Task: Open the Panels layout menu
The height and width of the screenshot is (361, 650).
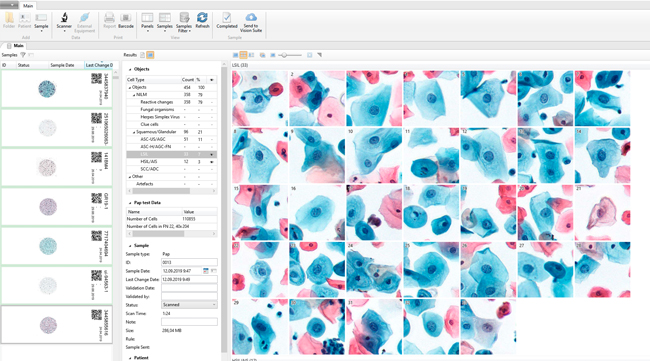Action: pos(147,22)
